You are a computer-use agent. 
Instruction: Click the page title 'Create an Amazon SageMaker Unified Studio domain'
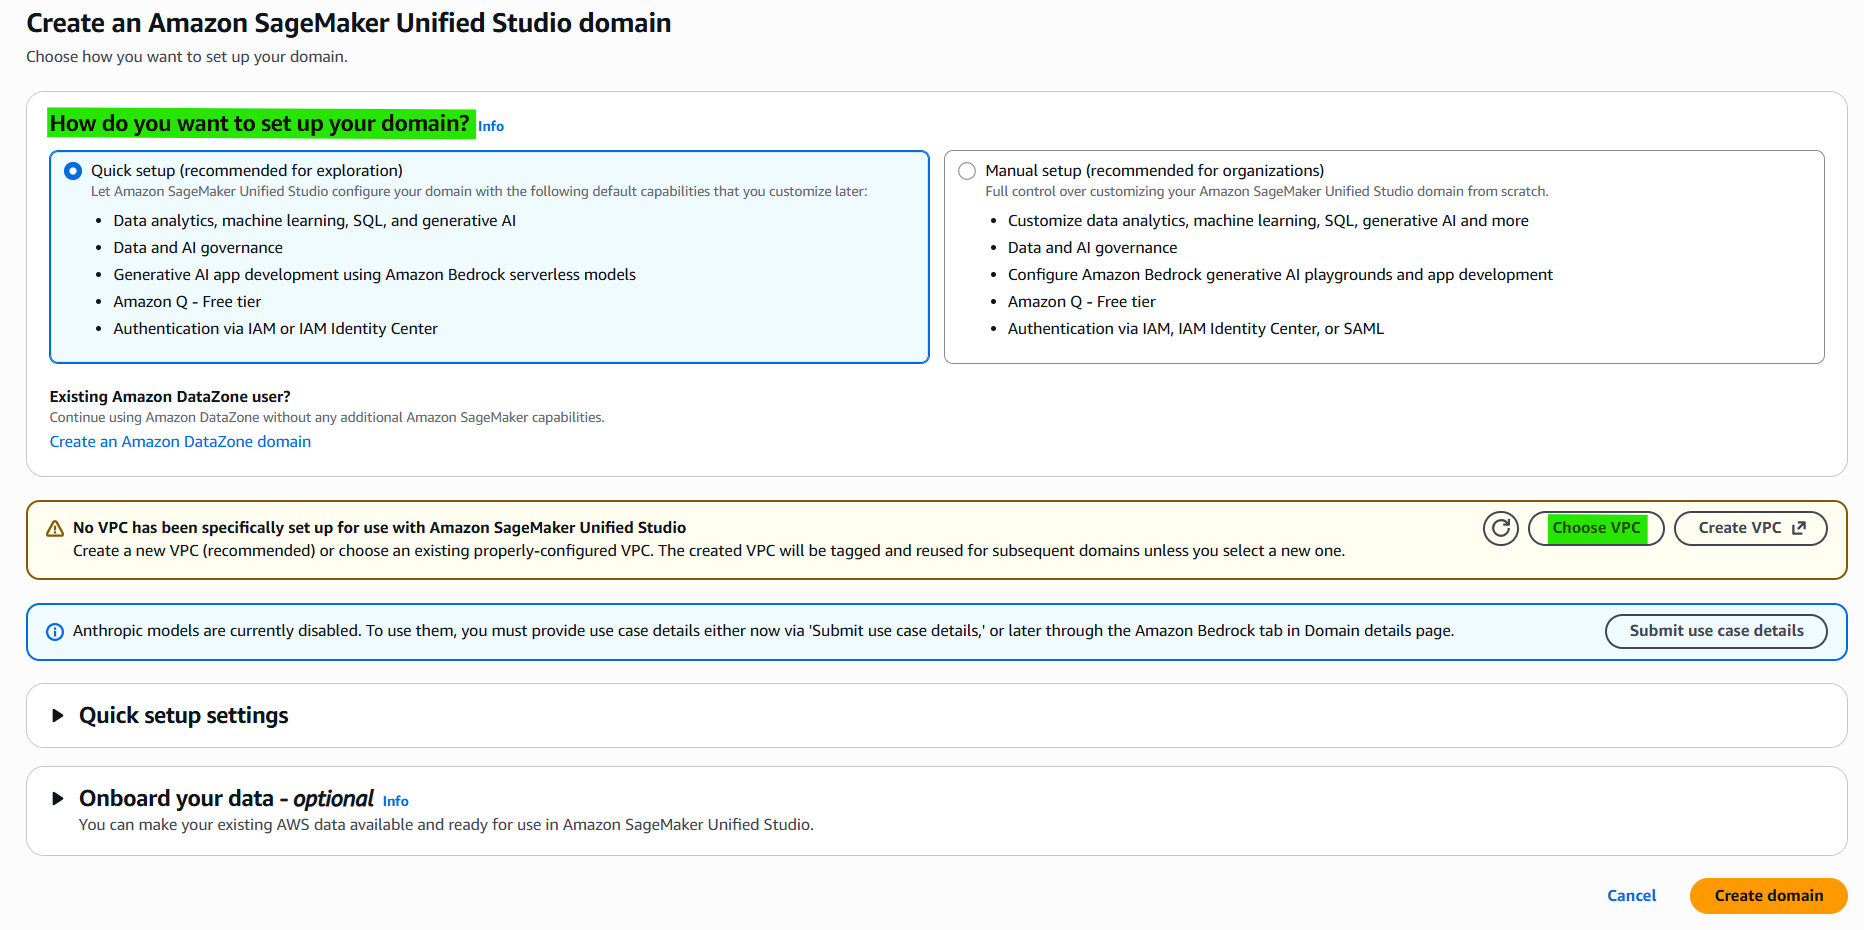(x=348, y=23)
